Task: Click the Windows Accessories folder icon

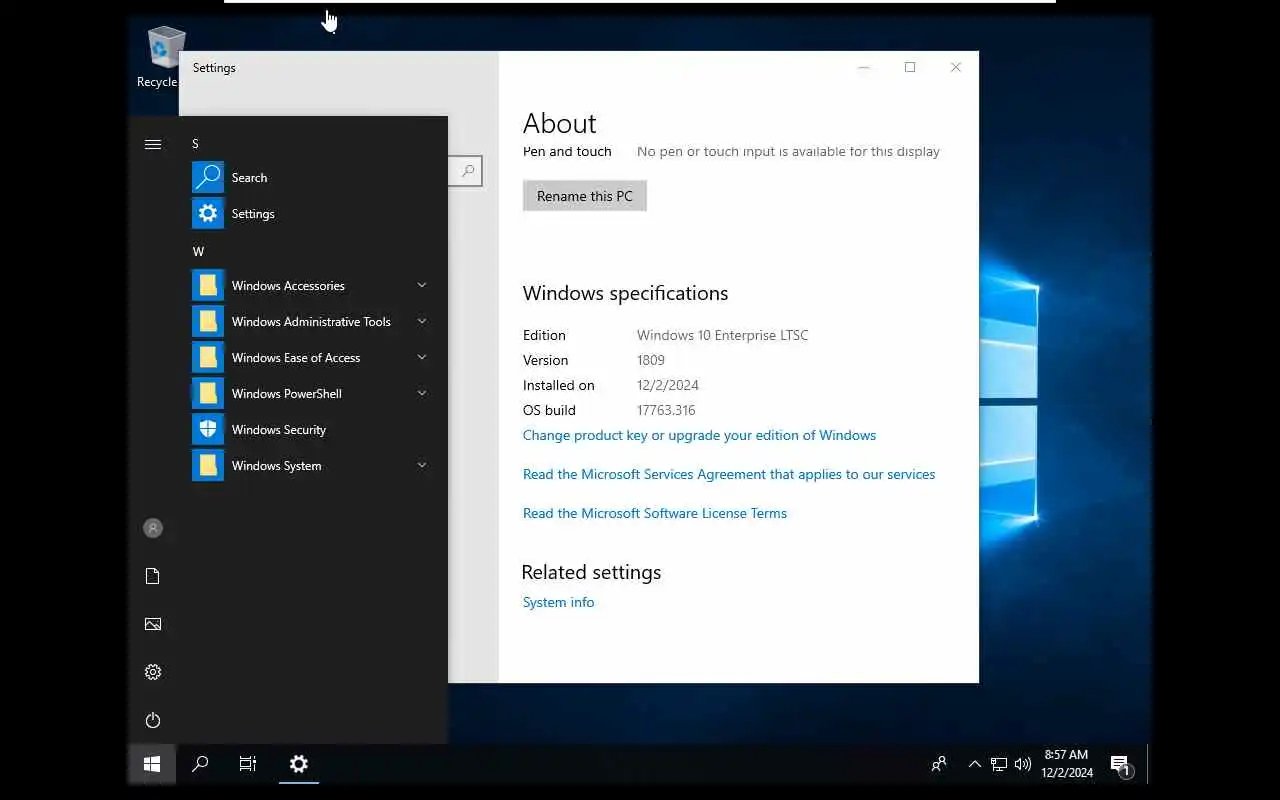Action: coord(208,285)
